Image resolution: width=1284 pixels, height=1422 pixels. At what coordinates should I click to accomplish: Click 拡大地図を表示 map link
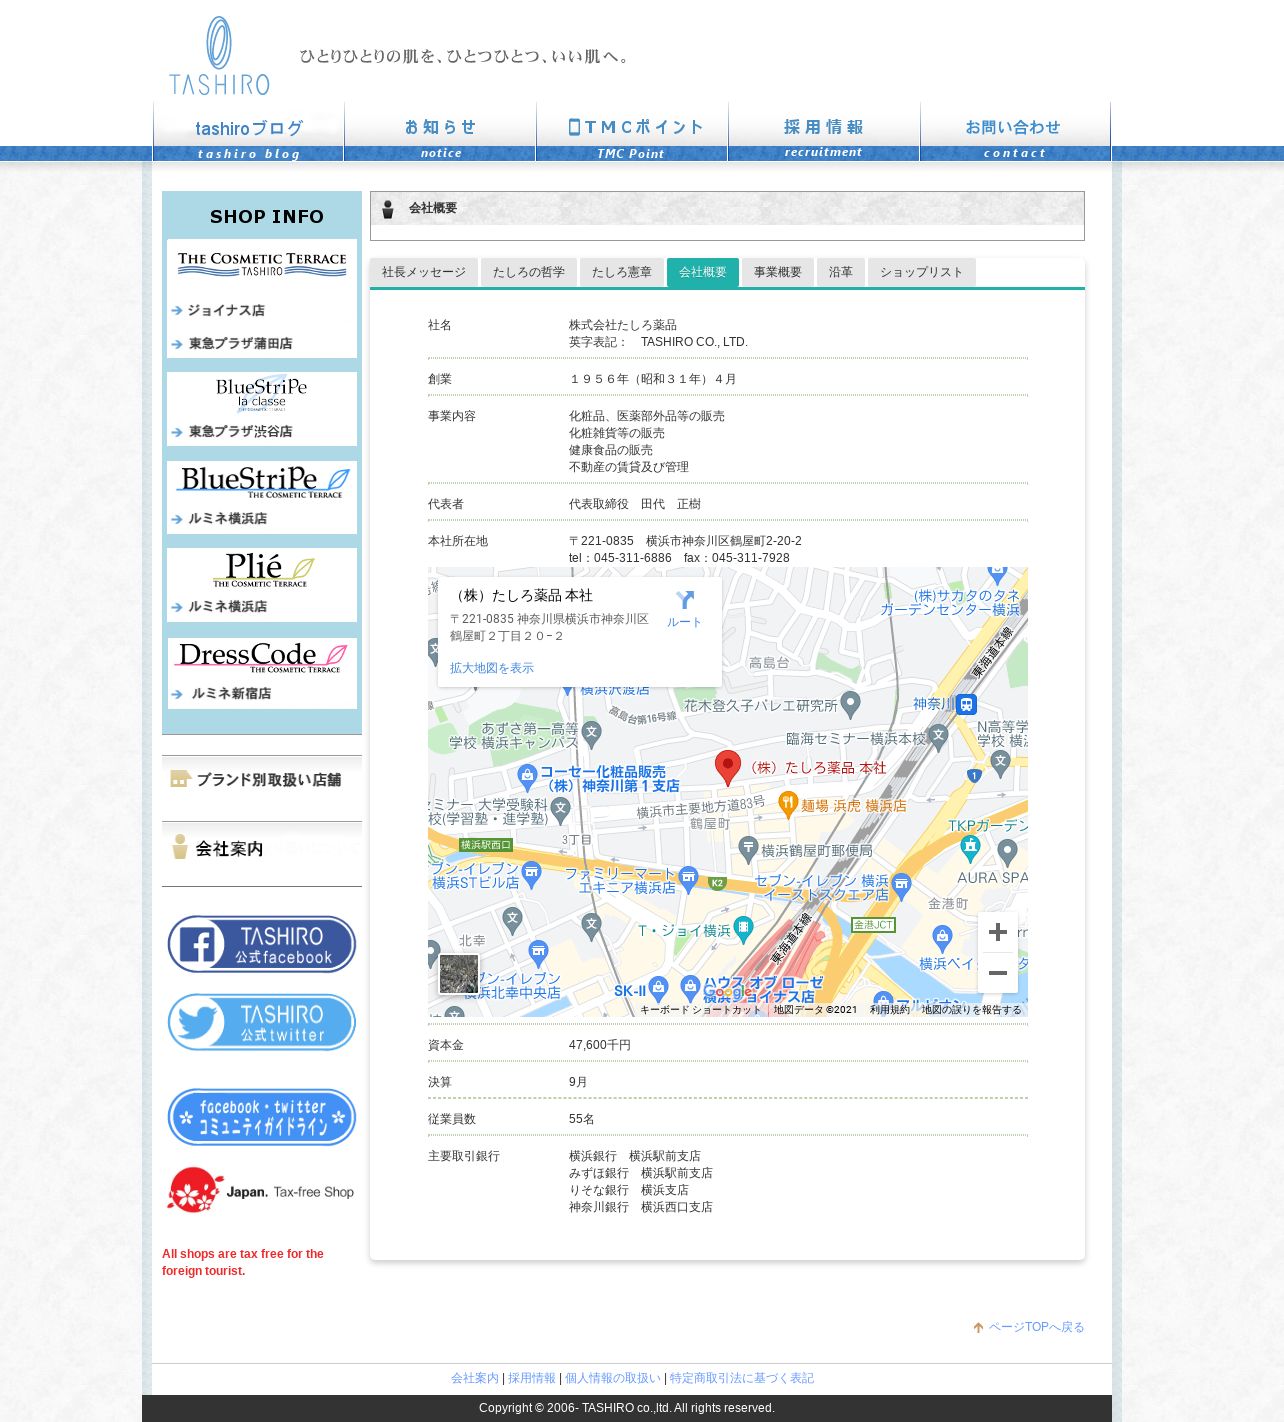(x=492, y=668)
